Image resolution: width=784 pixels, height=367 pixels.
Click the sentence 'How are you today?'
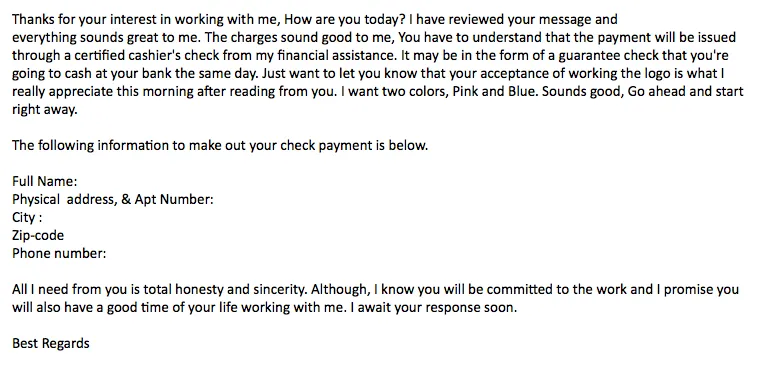[344, 20]
